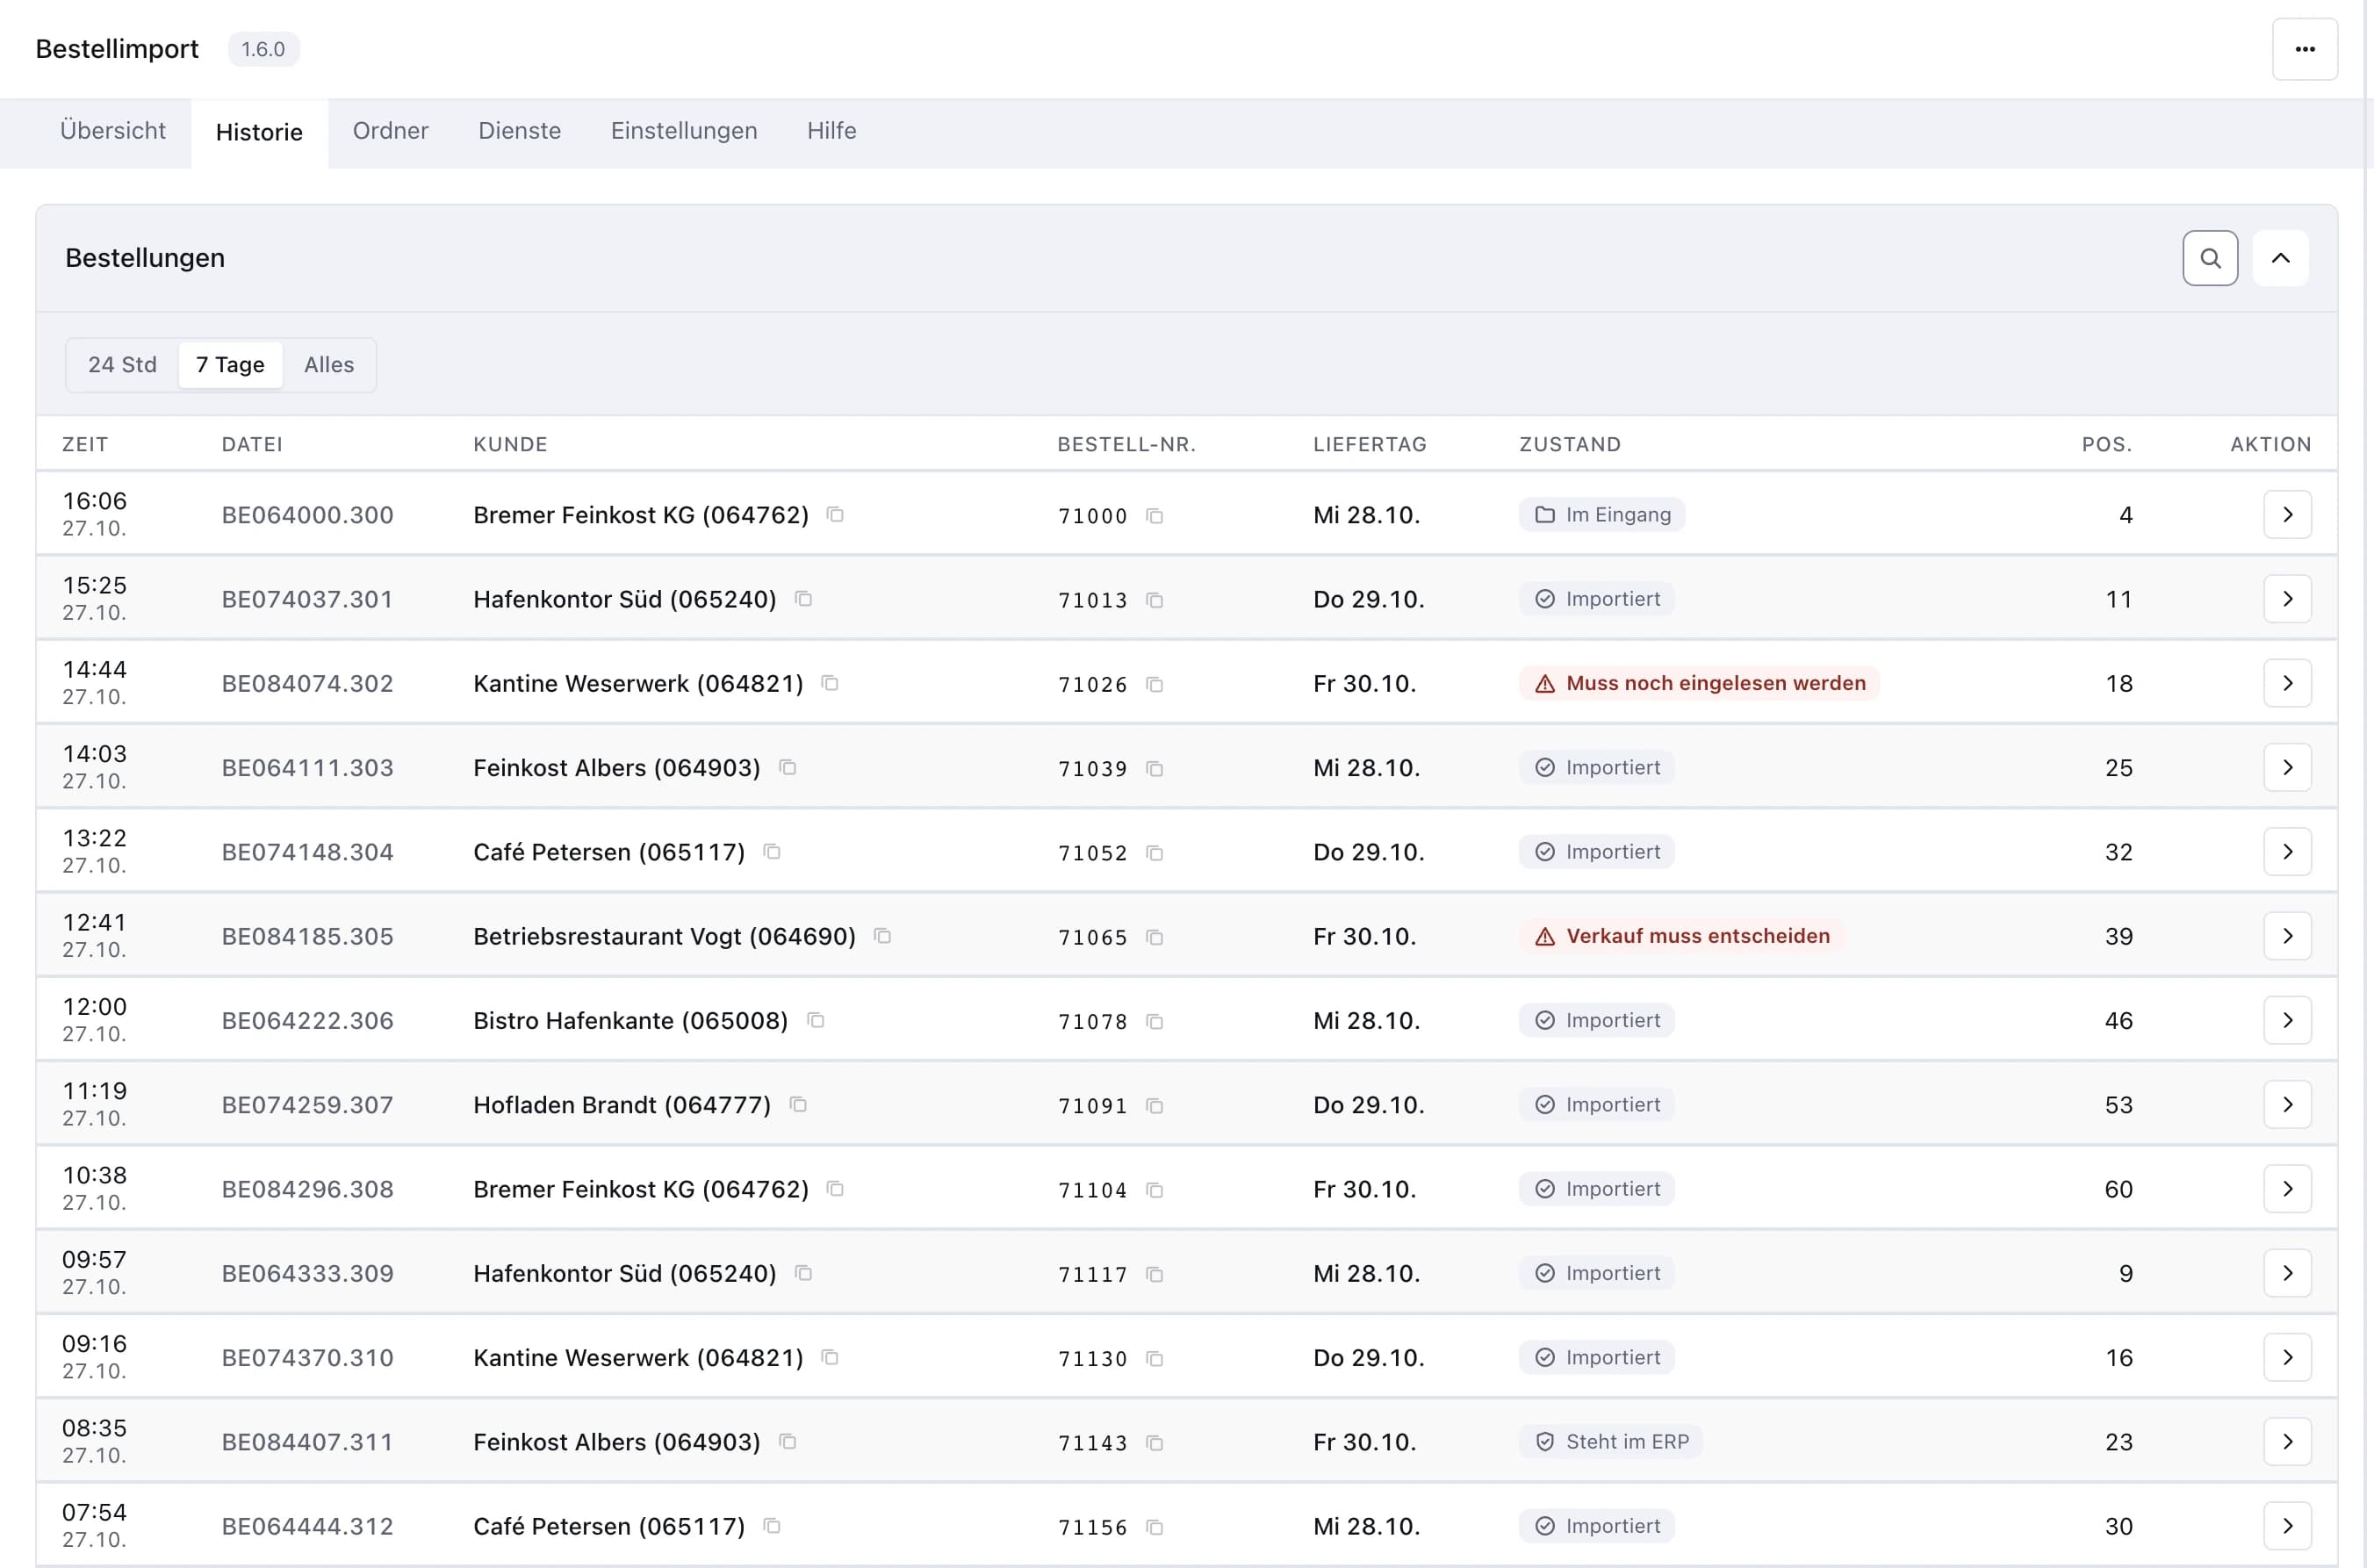Open the Einstellungen tab
The image size is (2374, 1568).
[x=684, y=131]
